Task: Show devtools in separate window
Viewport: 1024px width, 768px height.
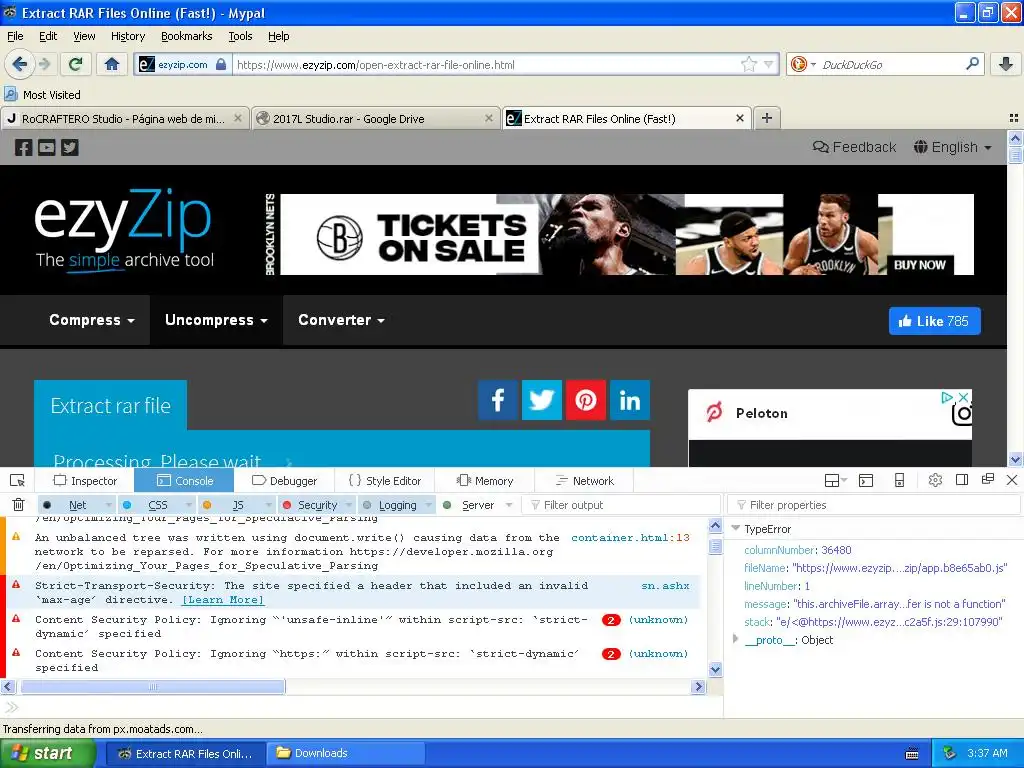Action: point(987,479)
